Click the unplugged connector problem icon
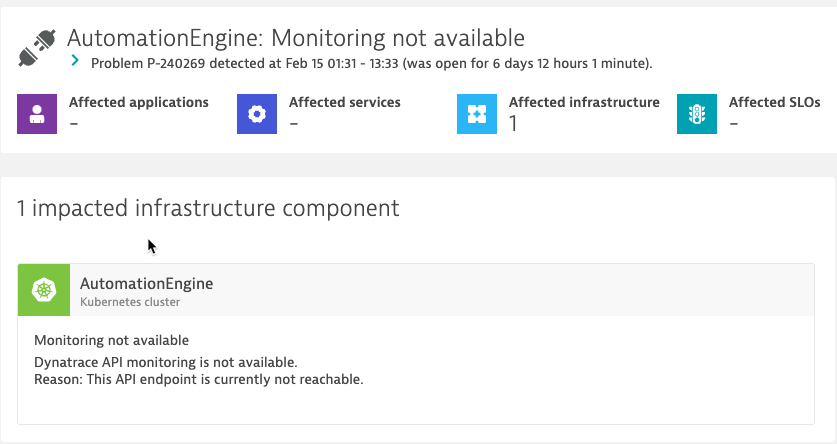 pos(37,48)
